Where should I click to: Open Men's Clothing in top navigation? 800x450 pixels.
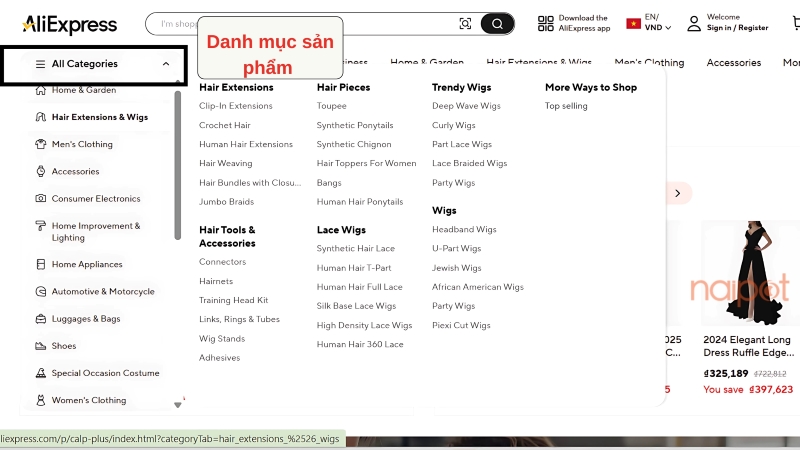point(649,63)
